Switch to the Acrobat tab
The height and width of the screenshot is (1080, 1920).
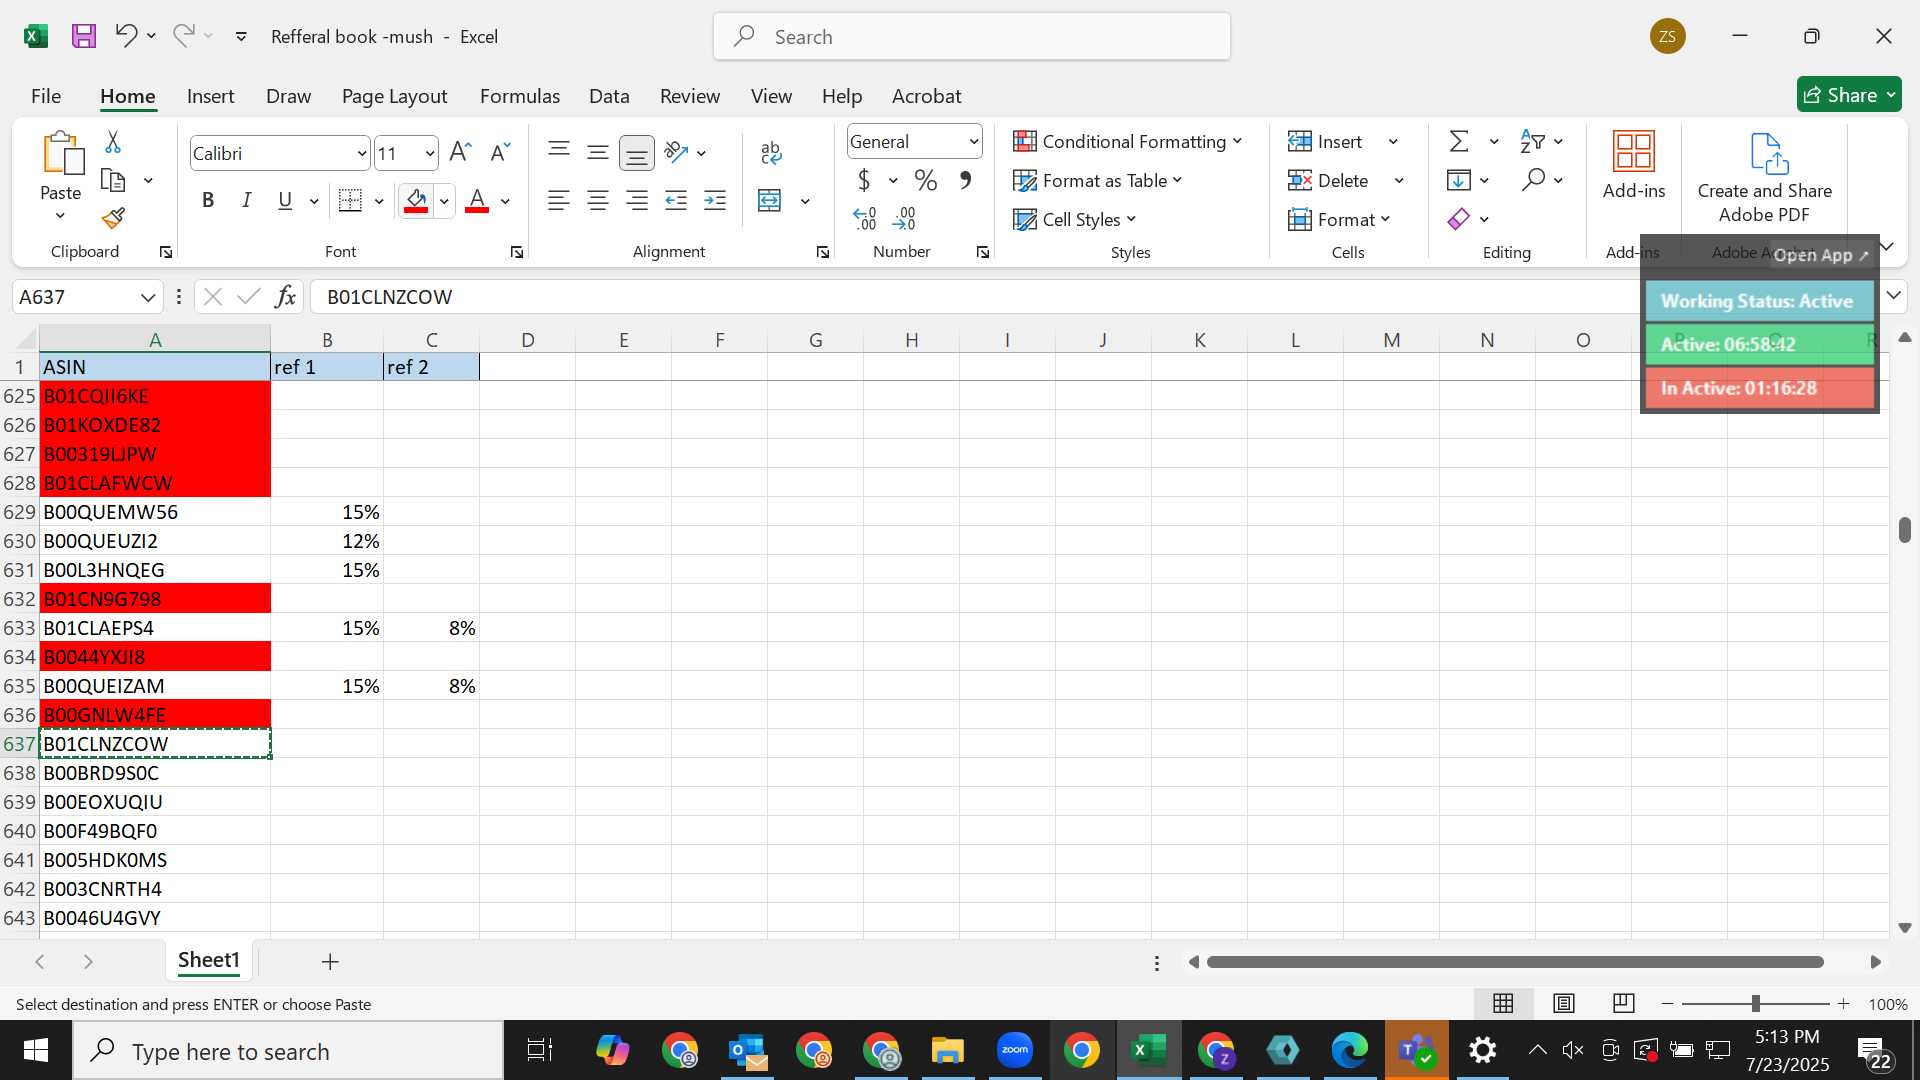tap(926, 96)
